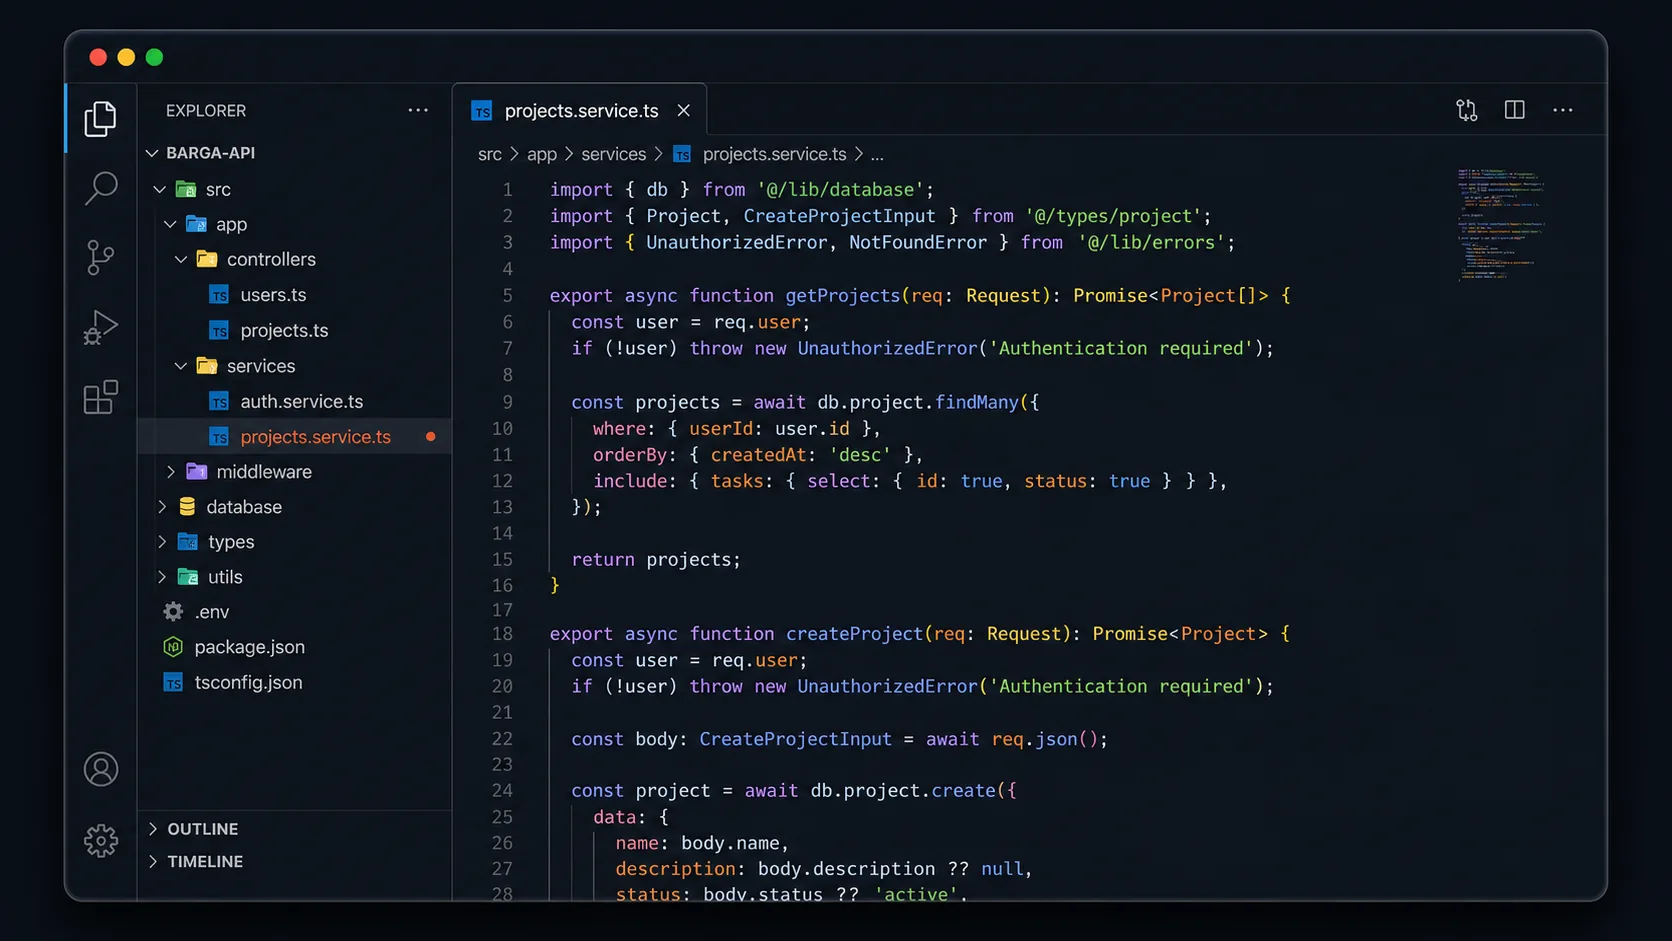Click the createProject function name in code
This screenshot has height=941, width=1672.
[854, 633]
